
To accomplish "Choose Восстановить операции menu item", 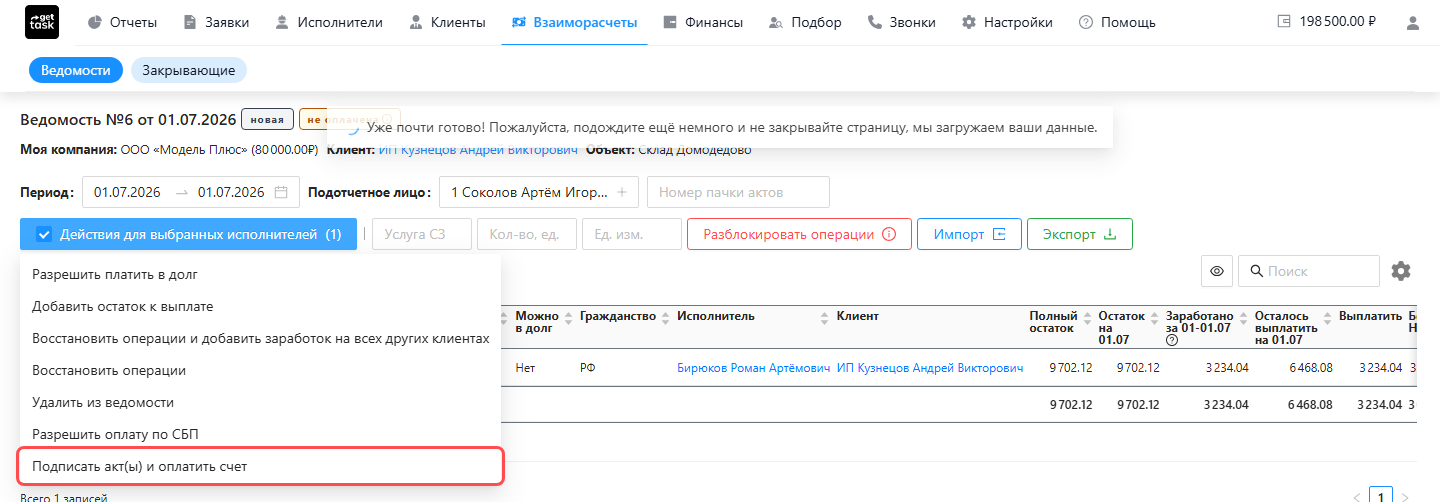I will tap(260, 370).
